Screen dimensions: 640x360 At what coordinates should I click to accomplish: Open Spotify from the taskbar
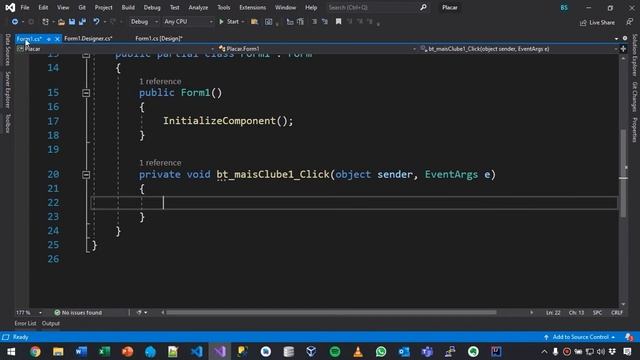click(x=335, y=351)
